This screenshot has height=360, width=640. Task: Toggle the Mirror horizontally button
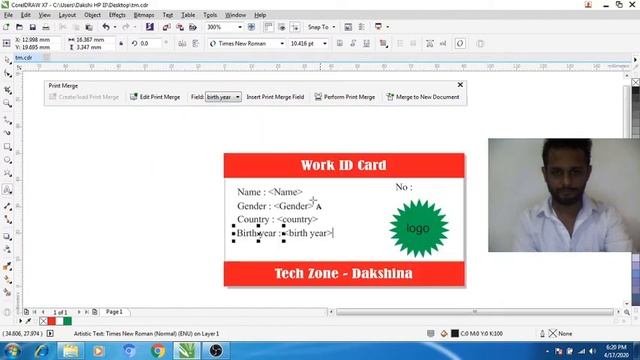182,43
